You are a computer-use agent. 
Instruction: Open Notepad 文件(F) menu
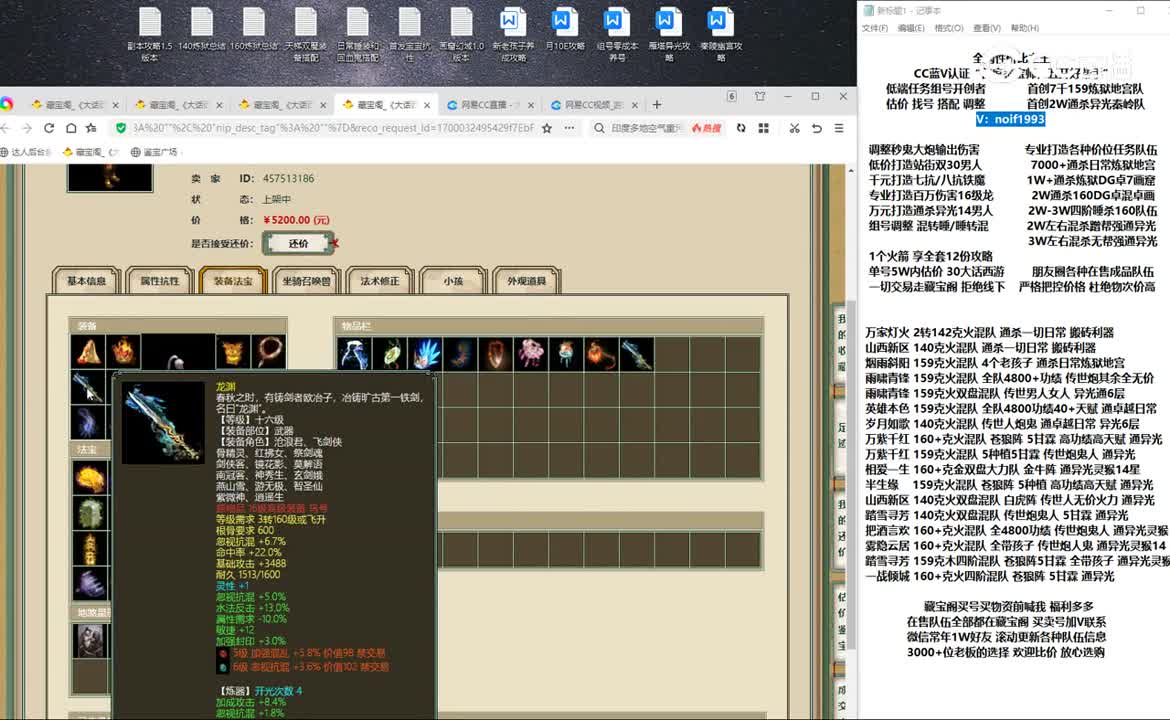[x=875, y=28]
